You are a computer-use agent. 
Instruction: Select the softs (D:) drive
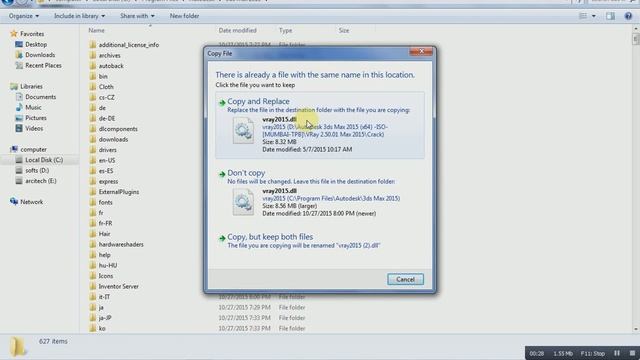37,171
